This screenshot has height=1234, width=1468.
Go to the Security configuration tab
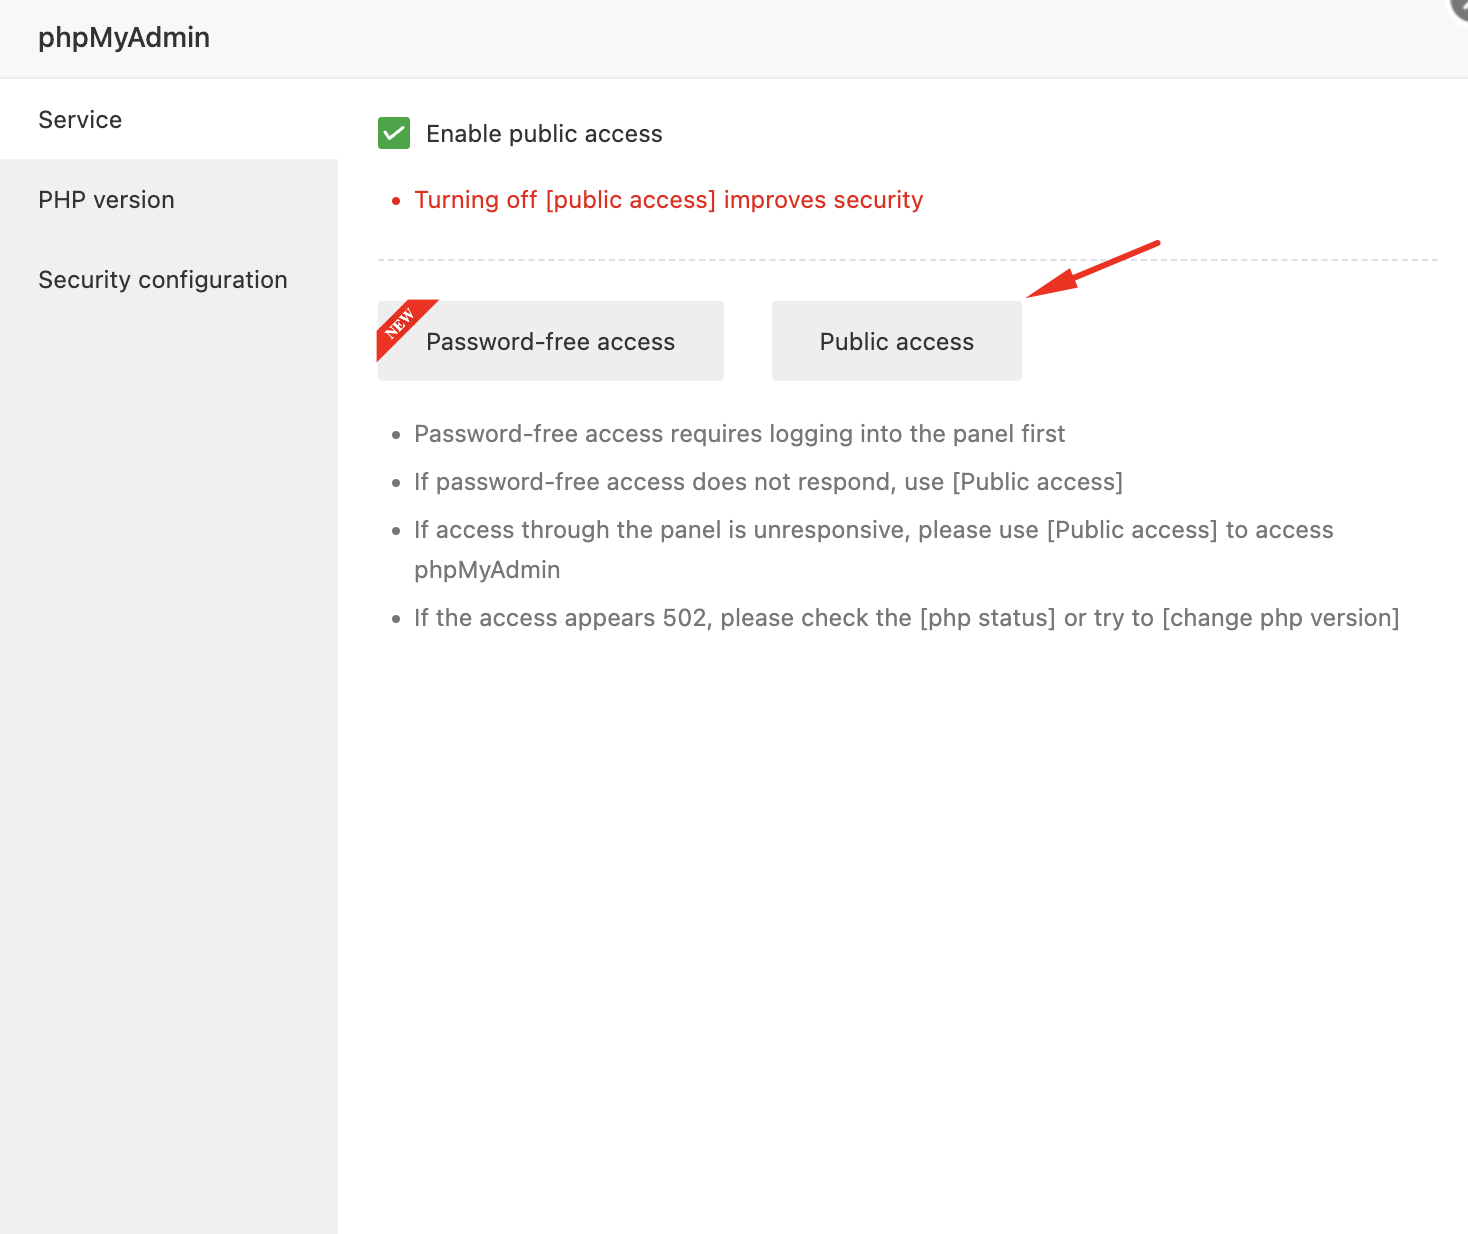[x=162, y=280]
